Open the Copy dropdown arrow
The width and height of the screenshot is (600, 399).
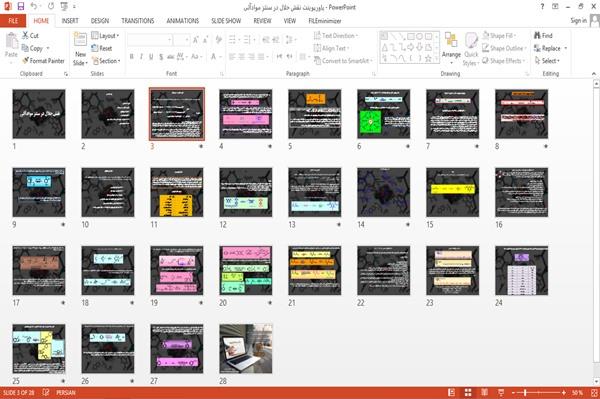[x=48, y=48]
